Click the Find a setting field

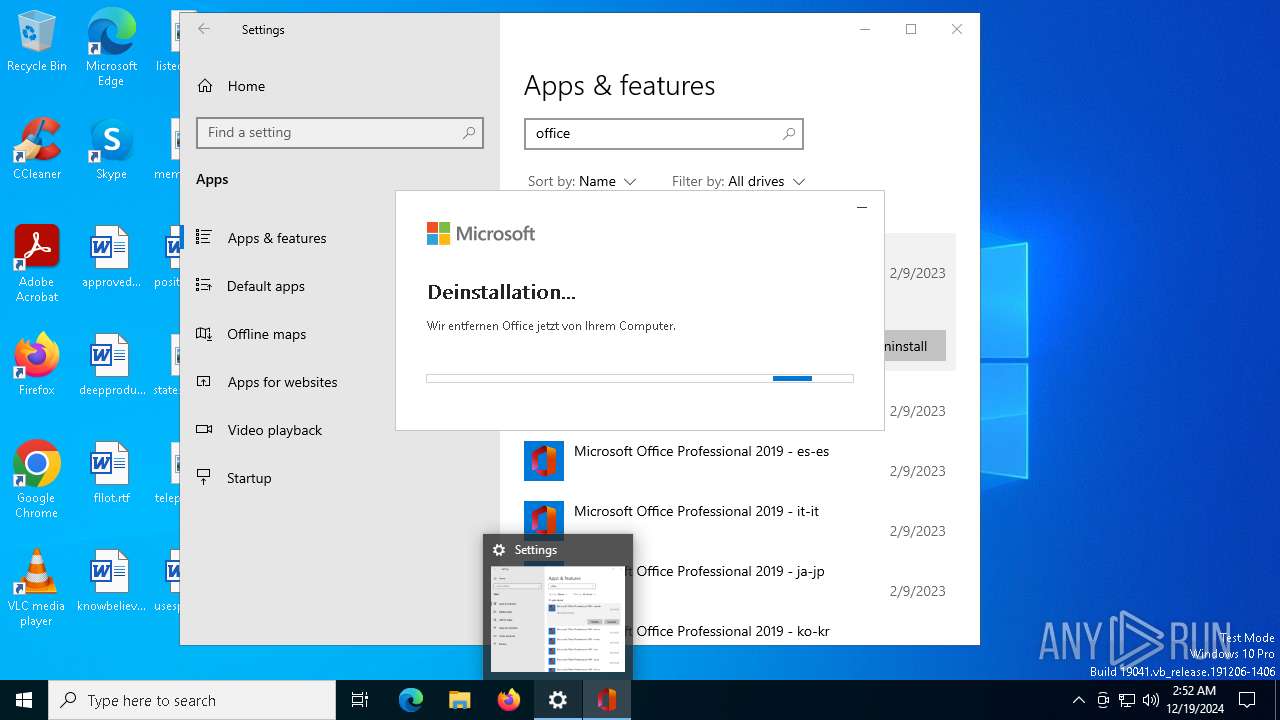340,133
